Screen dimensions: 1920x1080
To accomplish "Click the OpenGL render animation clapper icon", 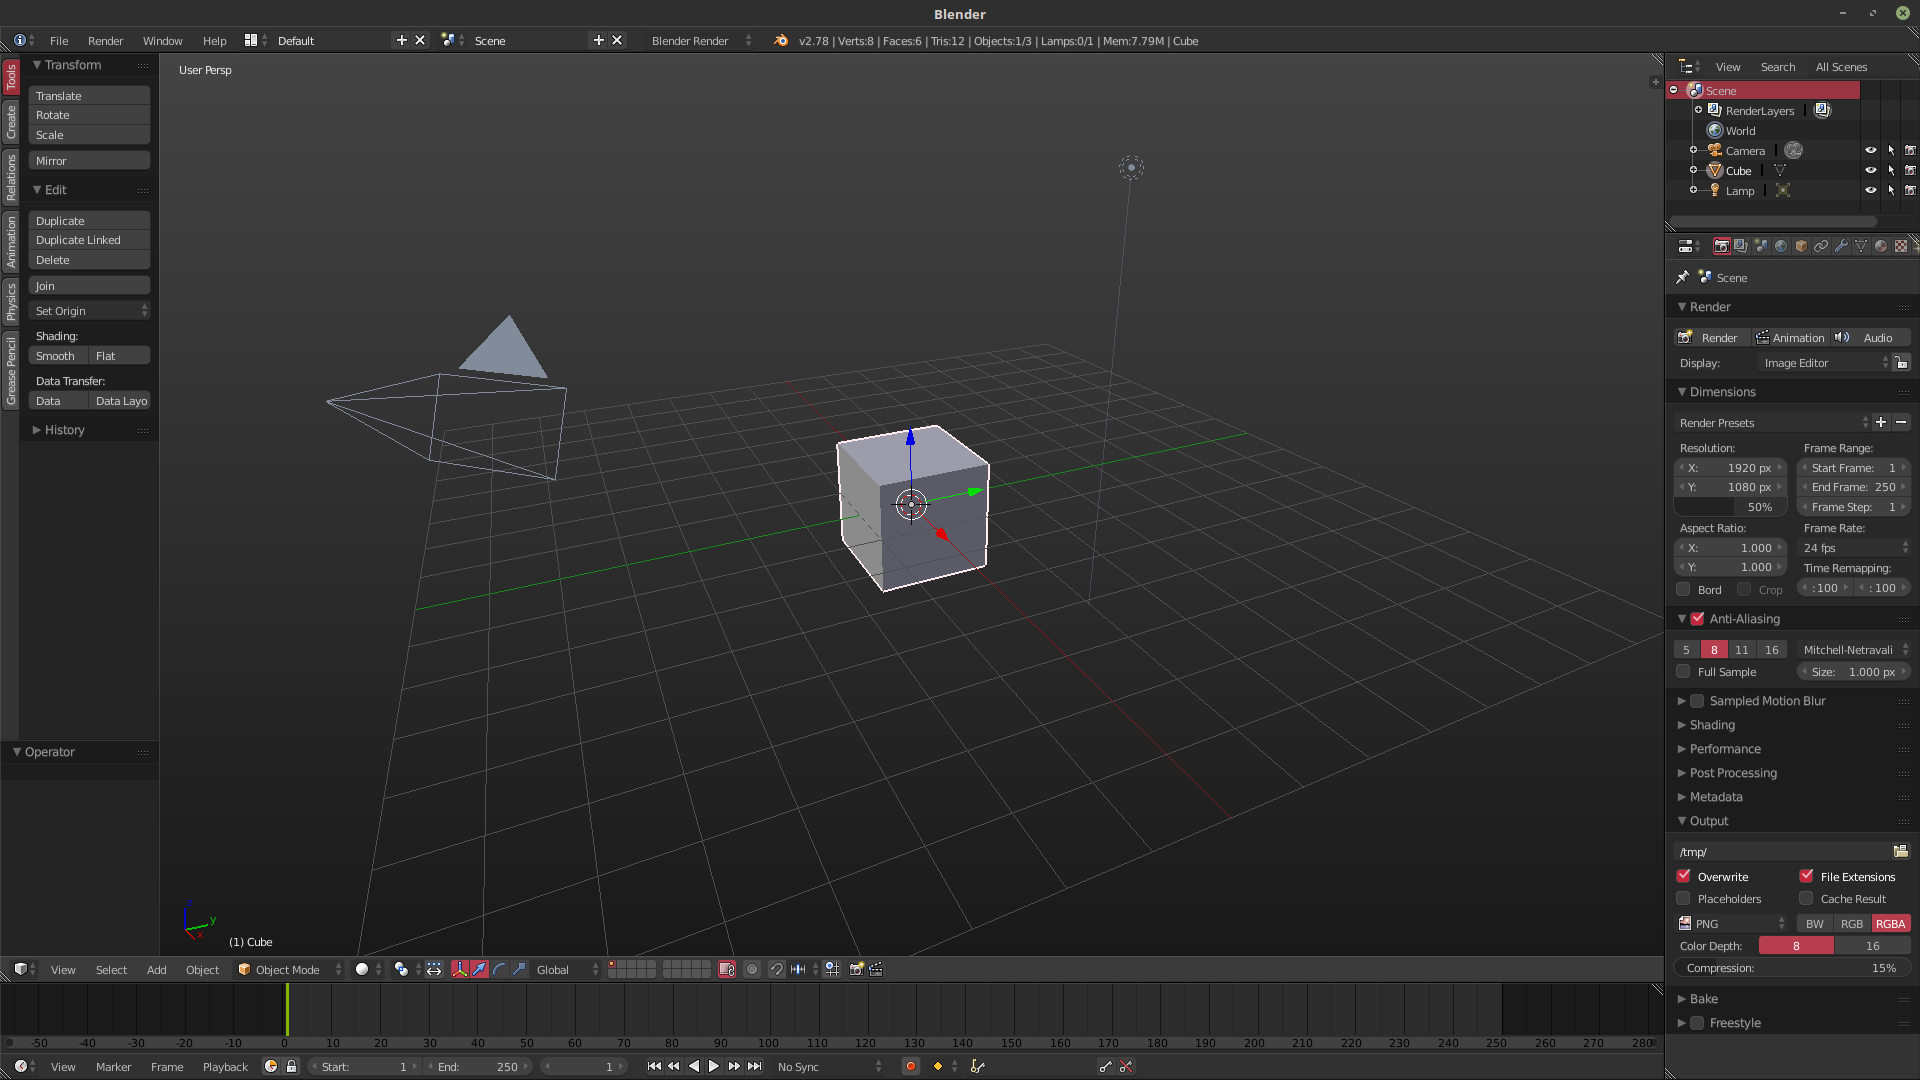I will 876,969.
